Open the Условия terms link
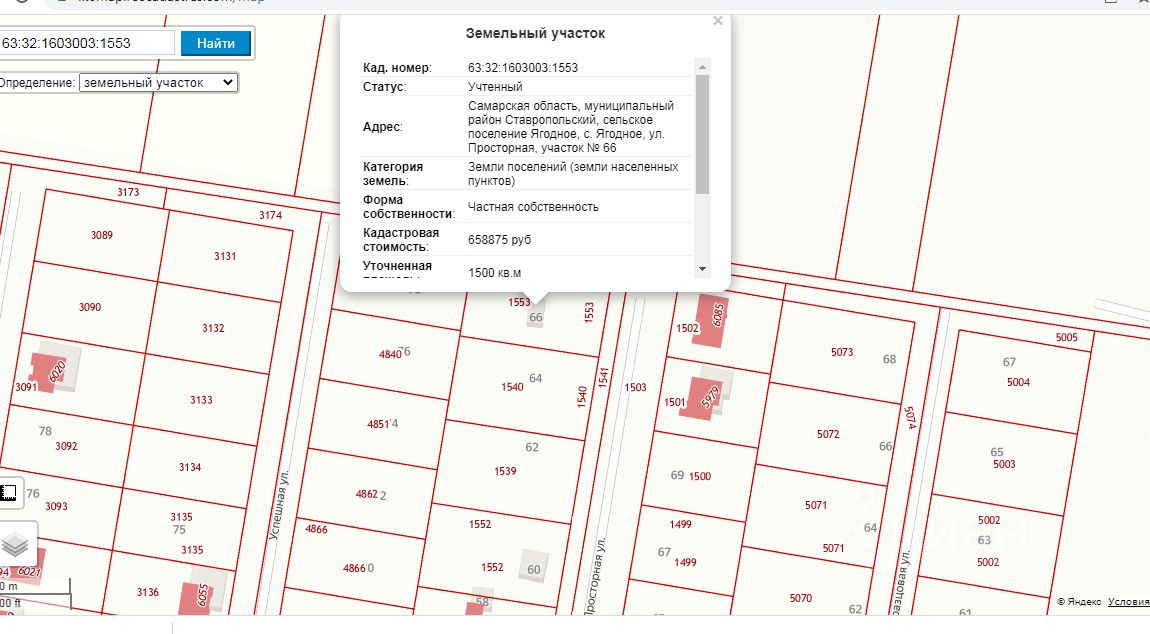 tap(1128, 602)
